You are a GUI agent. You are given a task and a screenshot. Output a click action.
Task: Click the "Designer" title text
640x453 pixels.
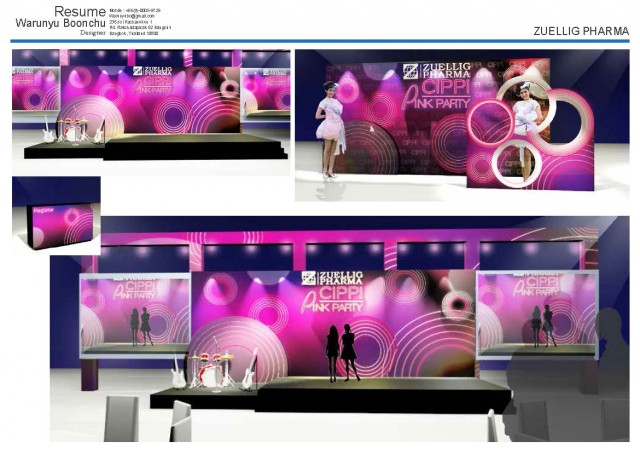click(x=93, y=33)
